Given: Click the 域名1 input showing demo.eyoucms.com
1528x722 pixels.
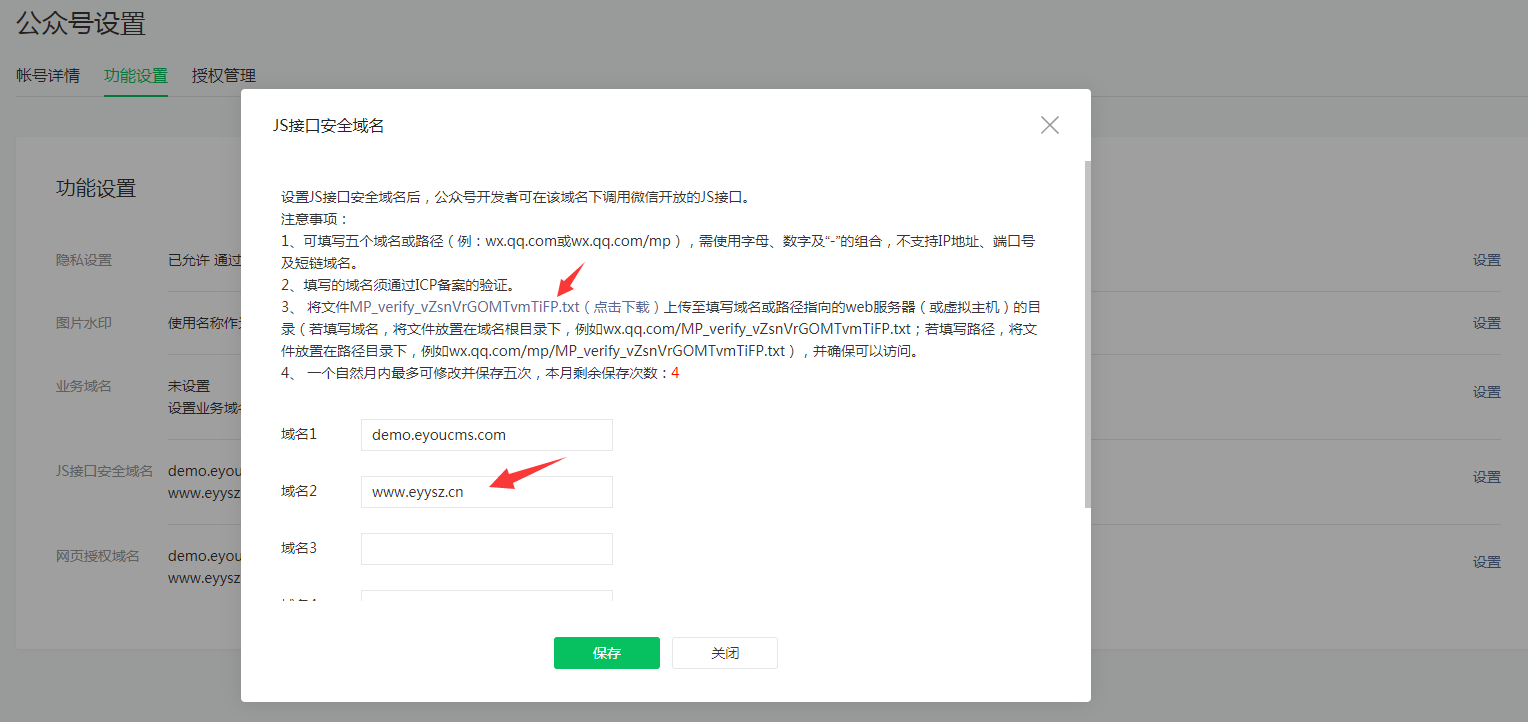Looking at the screenshot, I should 486,434.
